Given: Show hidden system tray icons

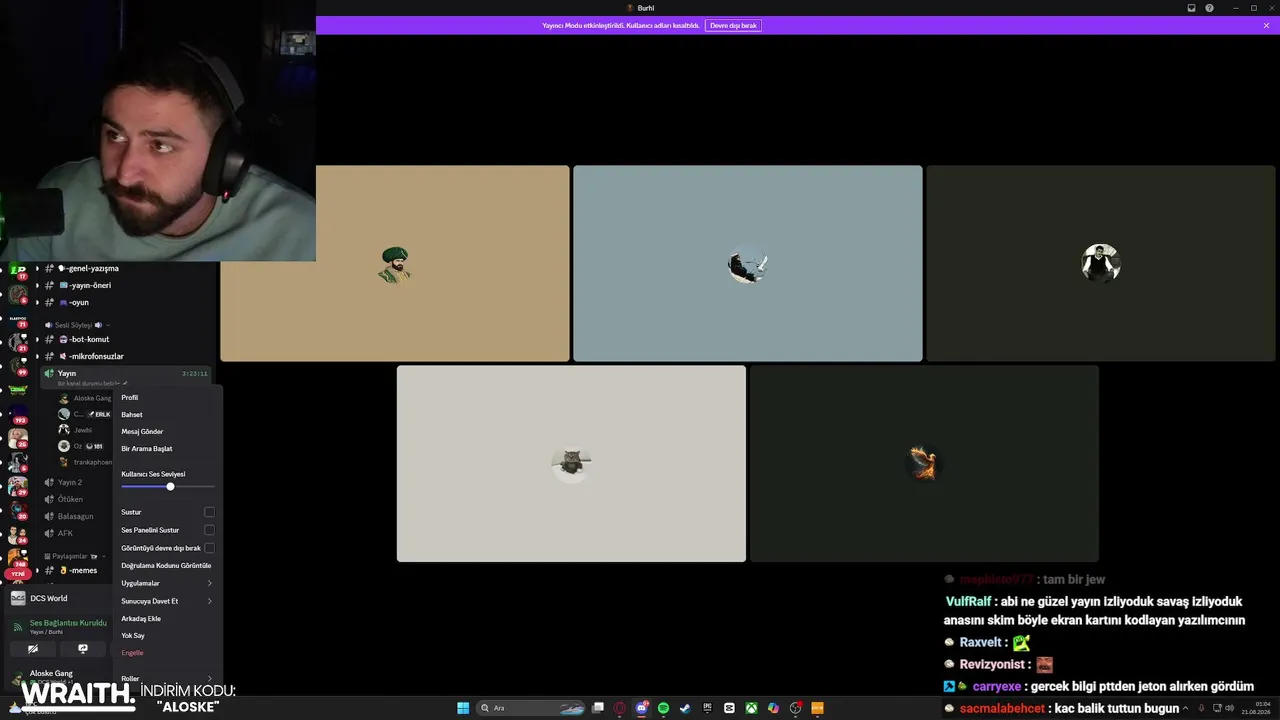Looking at the screenshot, I should (1186, 708).
